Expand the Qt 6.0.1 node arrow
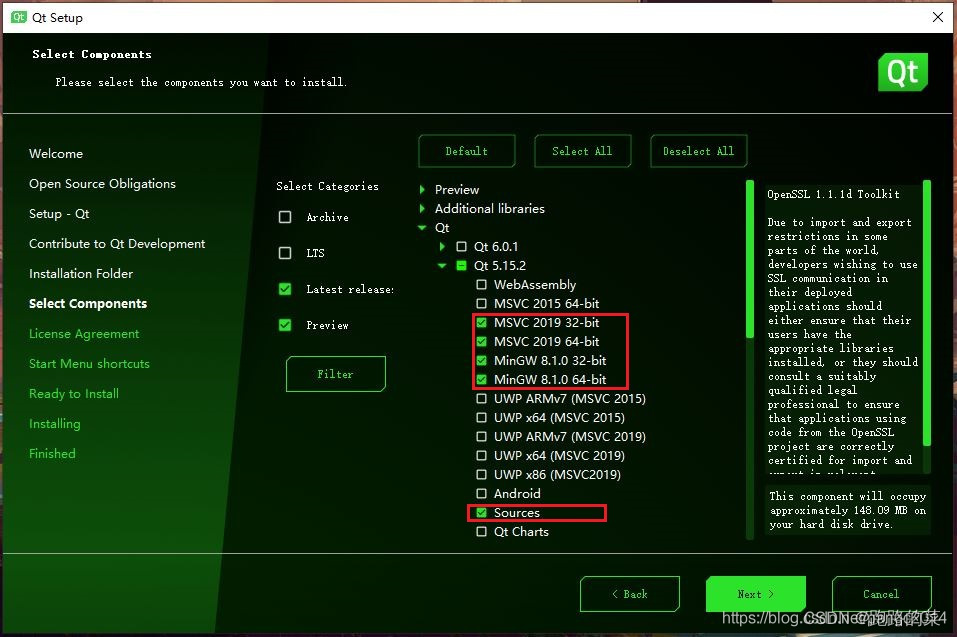 pos(442,247)
